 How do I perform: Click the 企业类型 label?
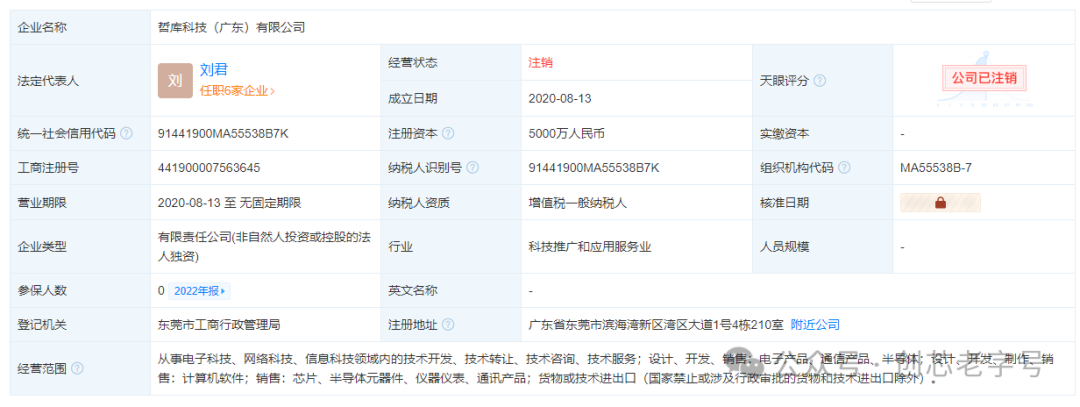[x=41, y=247]
